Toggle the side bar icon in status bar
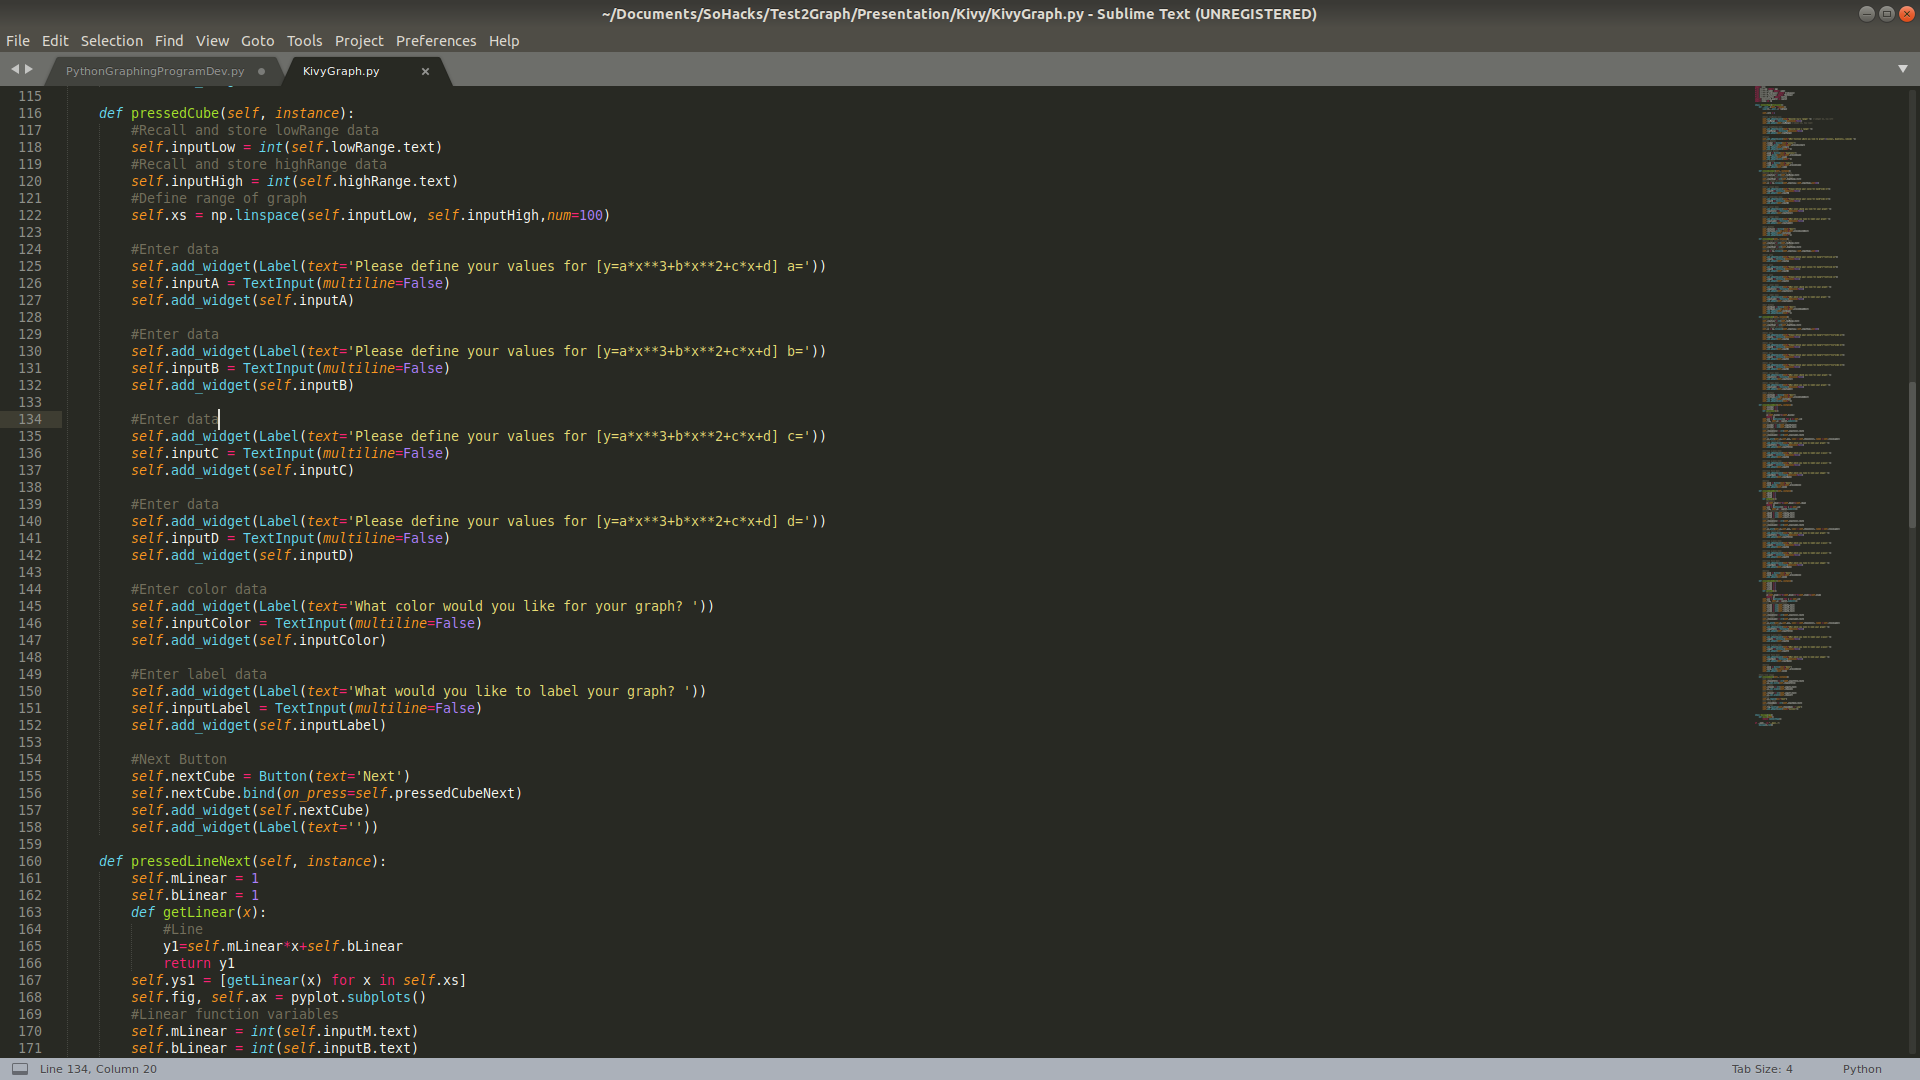1920x1080 pixels. click(x=19, y=1069)
